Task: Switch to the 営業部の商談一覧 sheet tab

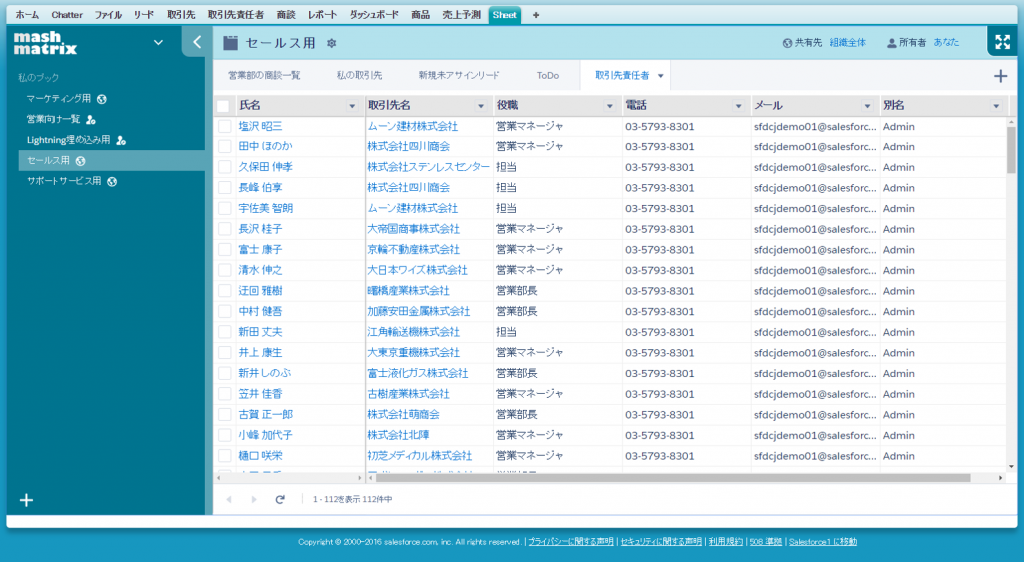Action: (x=264, y=76)
